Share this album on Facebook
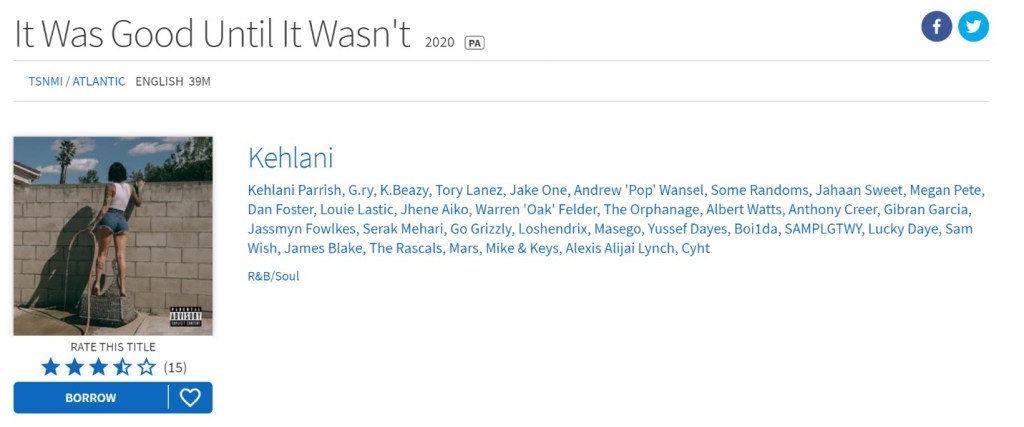 point(936,27)
